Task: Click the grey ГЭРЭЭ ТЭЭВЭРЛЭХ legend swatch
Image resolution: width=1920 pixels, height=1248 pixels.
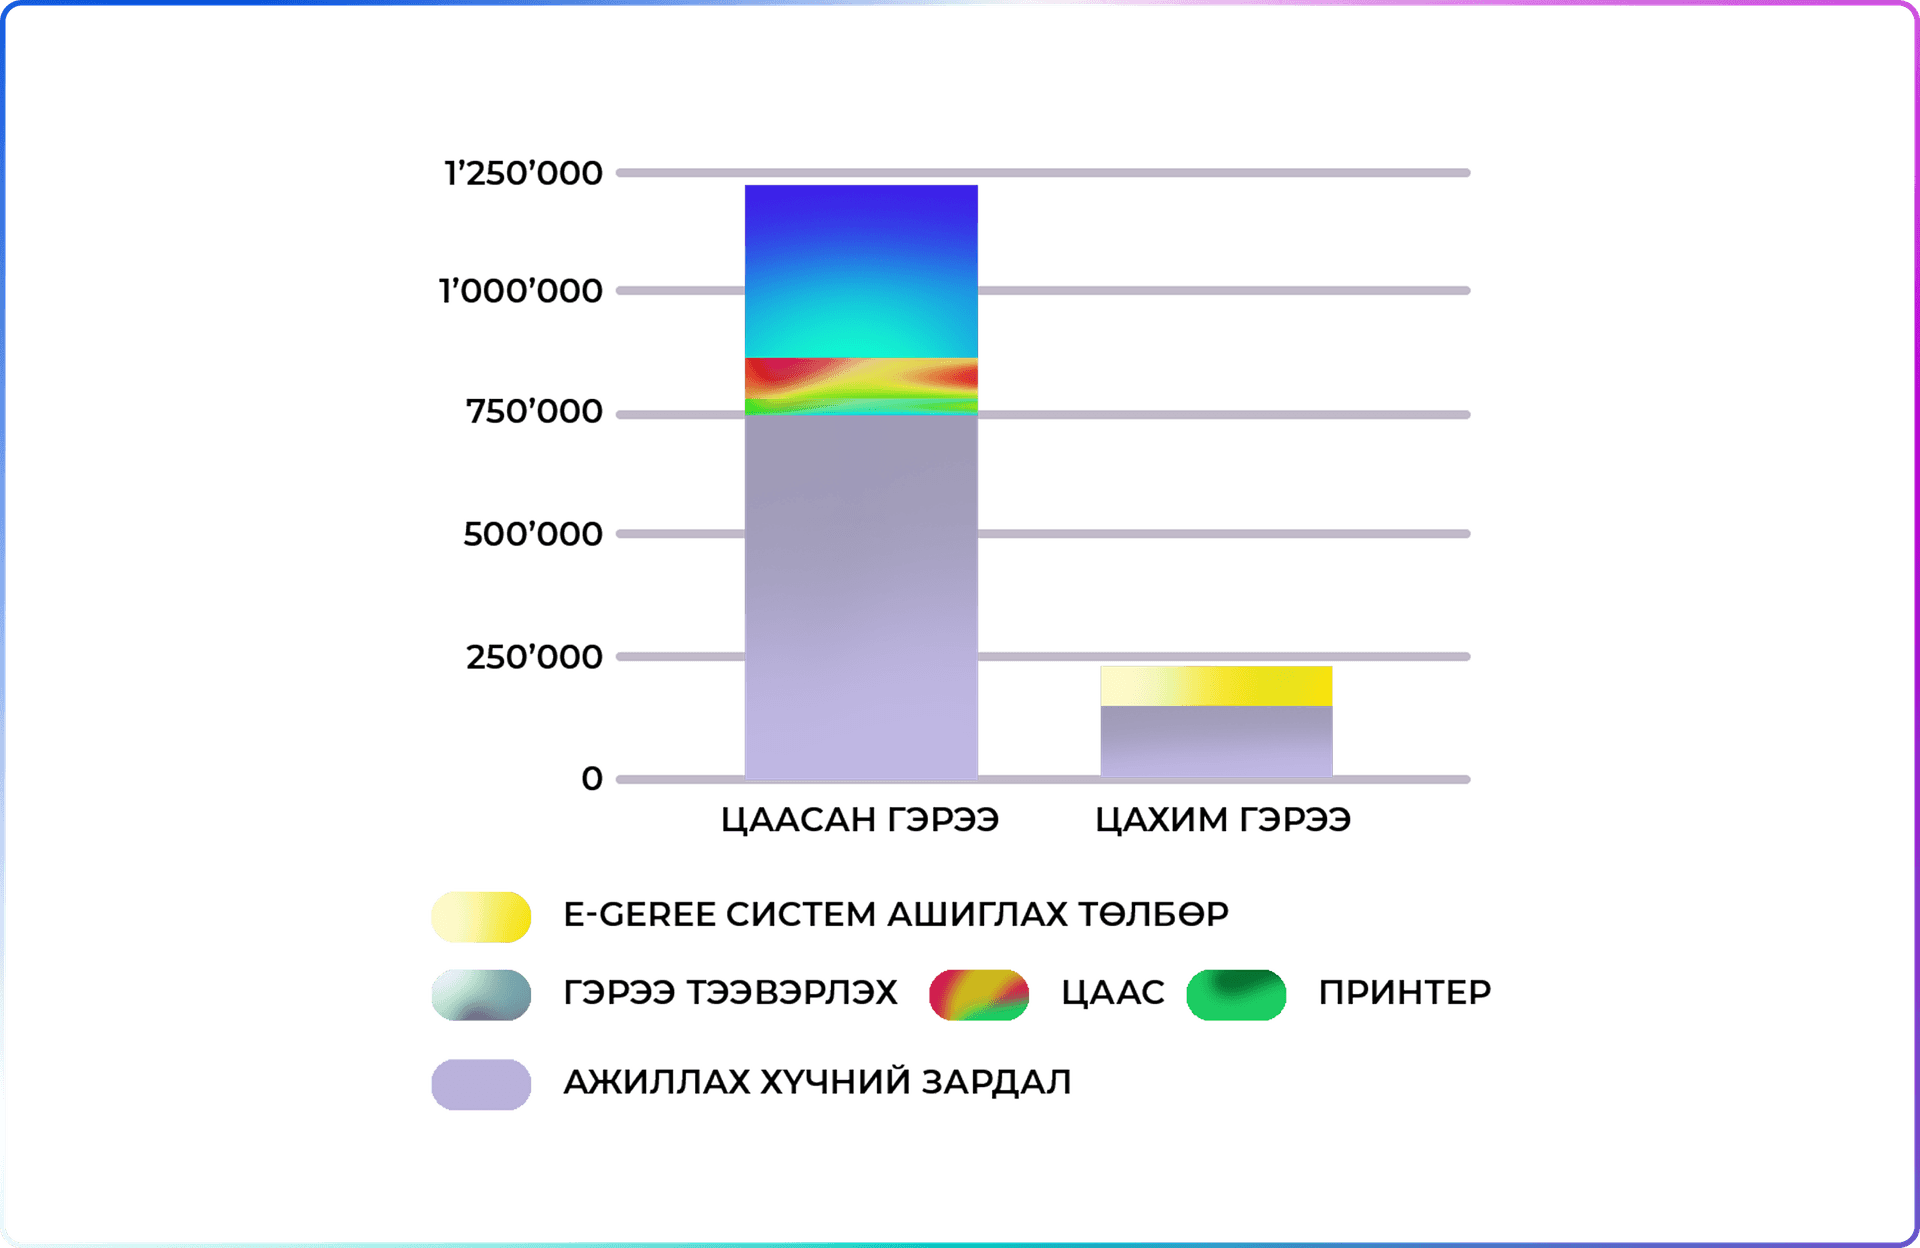Action: coord(480,994)
